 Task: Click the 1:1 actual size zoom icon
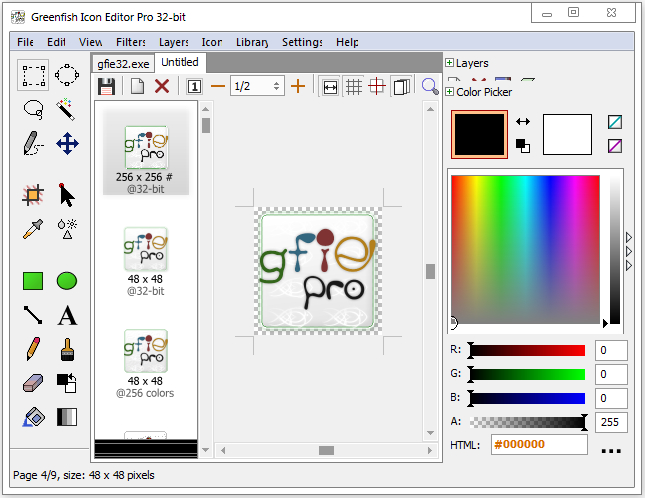[194, 87]
